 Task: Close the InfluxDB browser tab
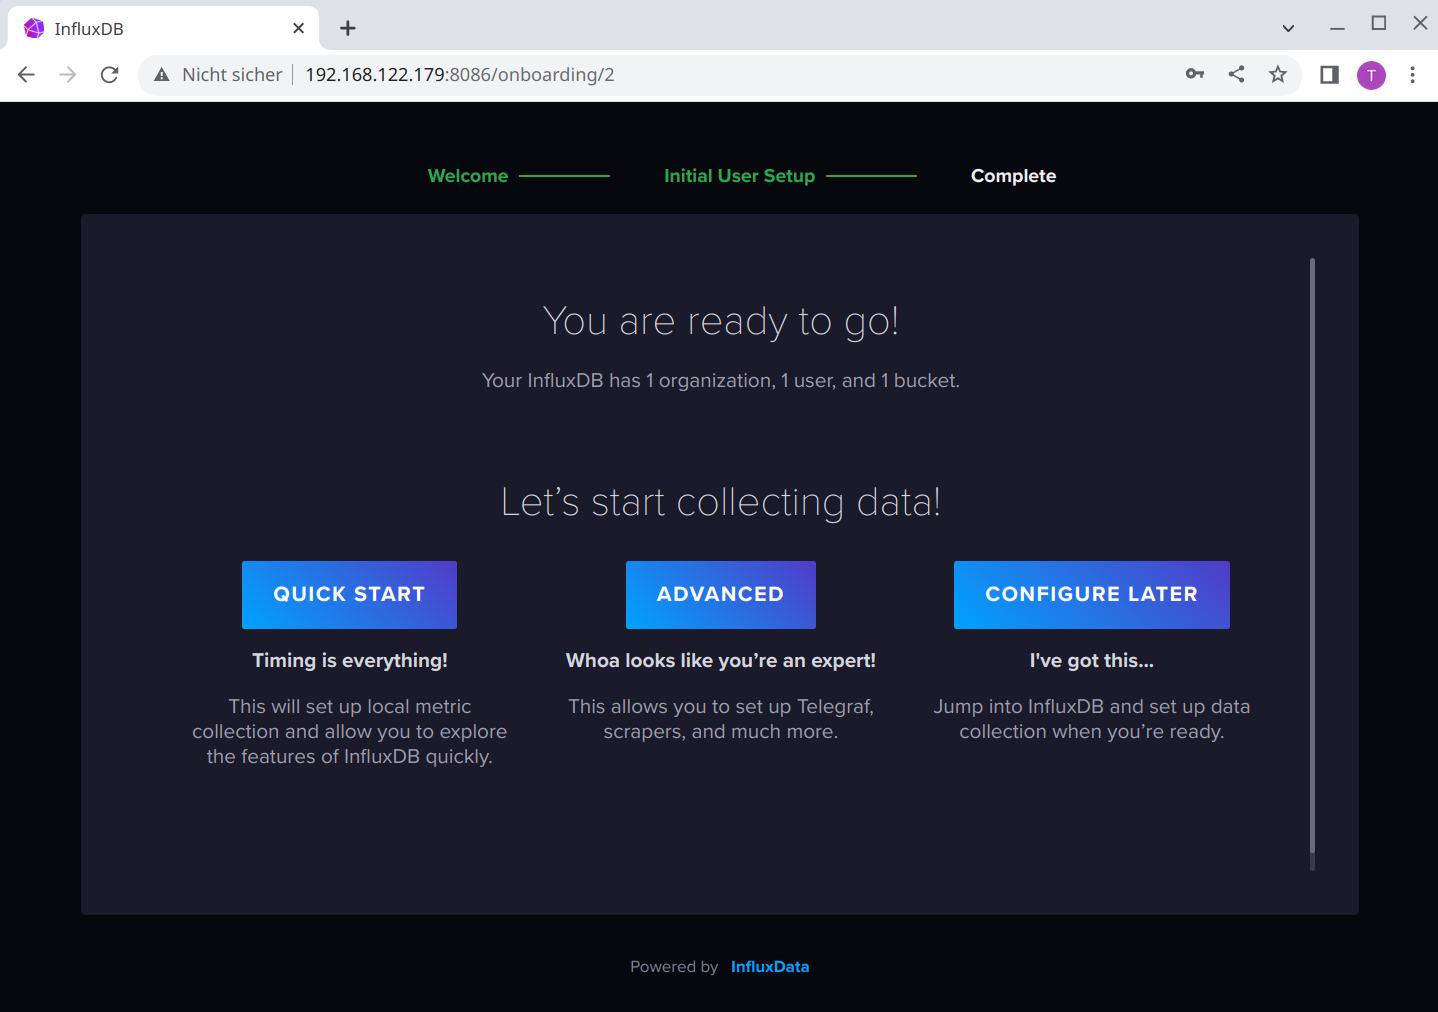(298, 28)
